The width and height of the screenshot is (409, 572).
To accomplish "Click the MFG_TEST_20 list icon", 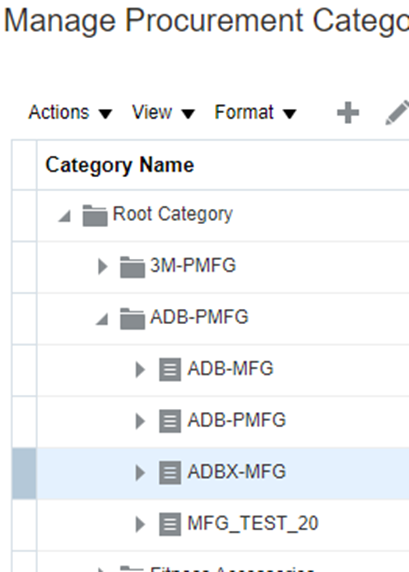I will click(x=170, y=524).
